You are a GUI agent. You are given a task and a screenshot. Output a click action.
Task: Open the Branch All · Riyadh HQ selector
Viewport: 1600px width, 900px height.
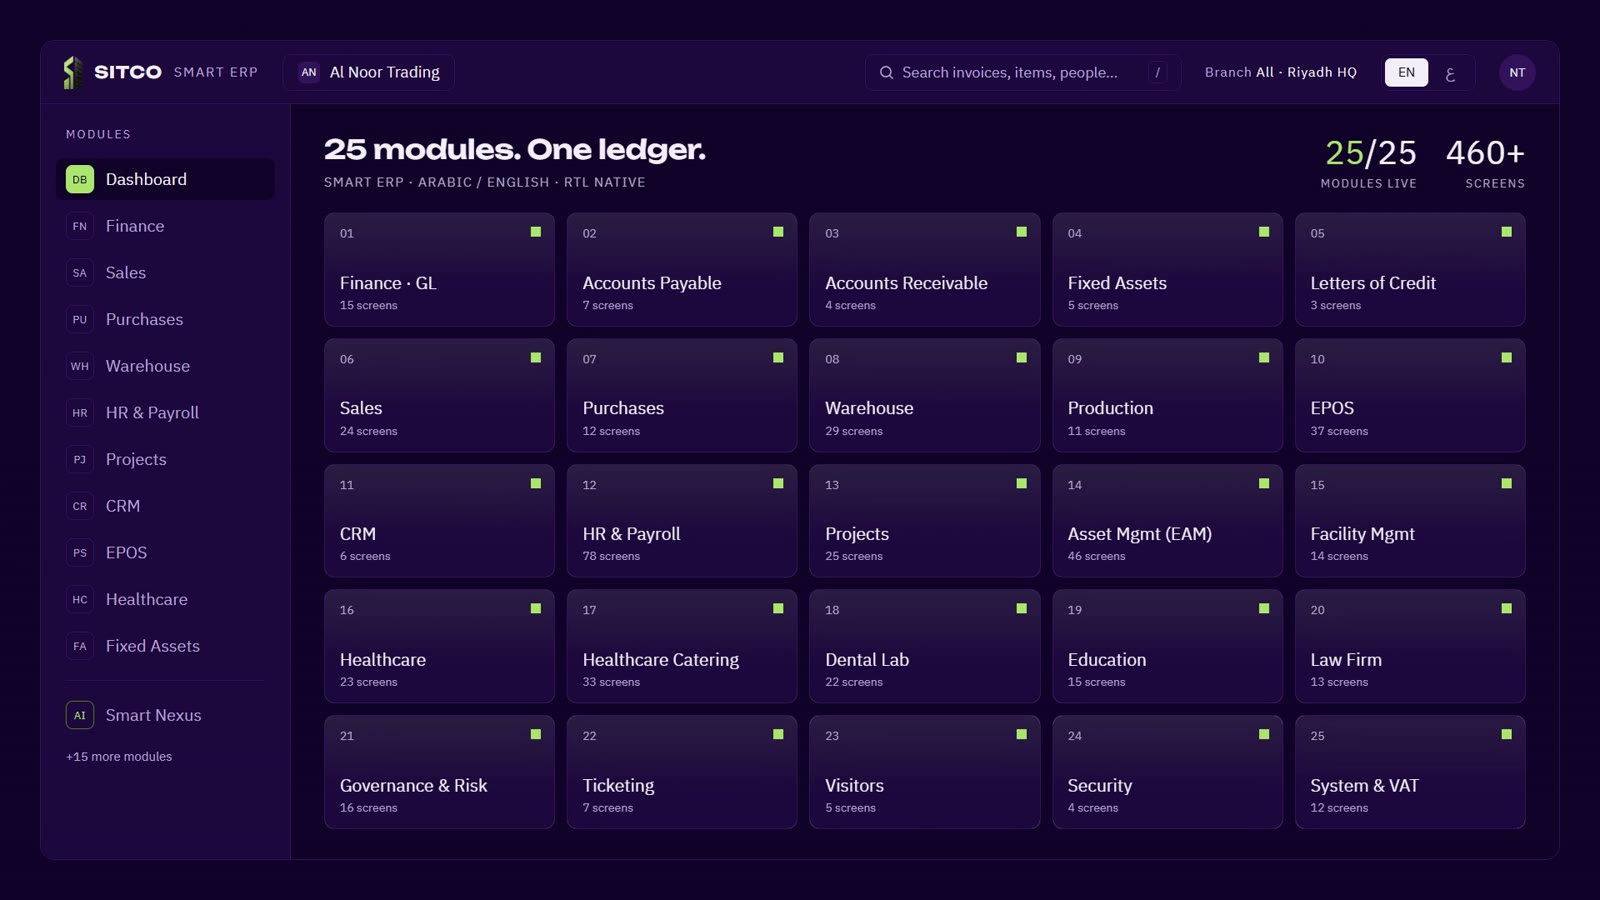click(x=1280, y=72)
